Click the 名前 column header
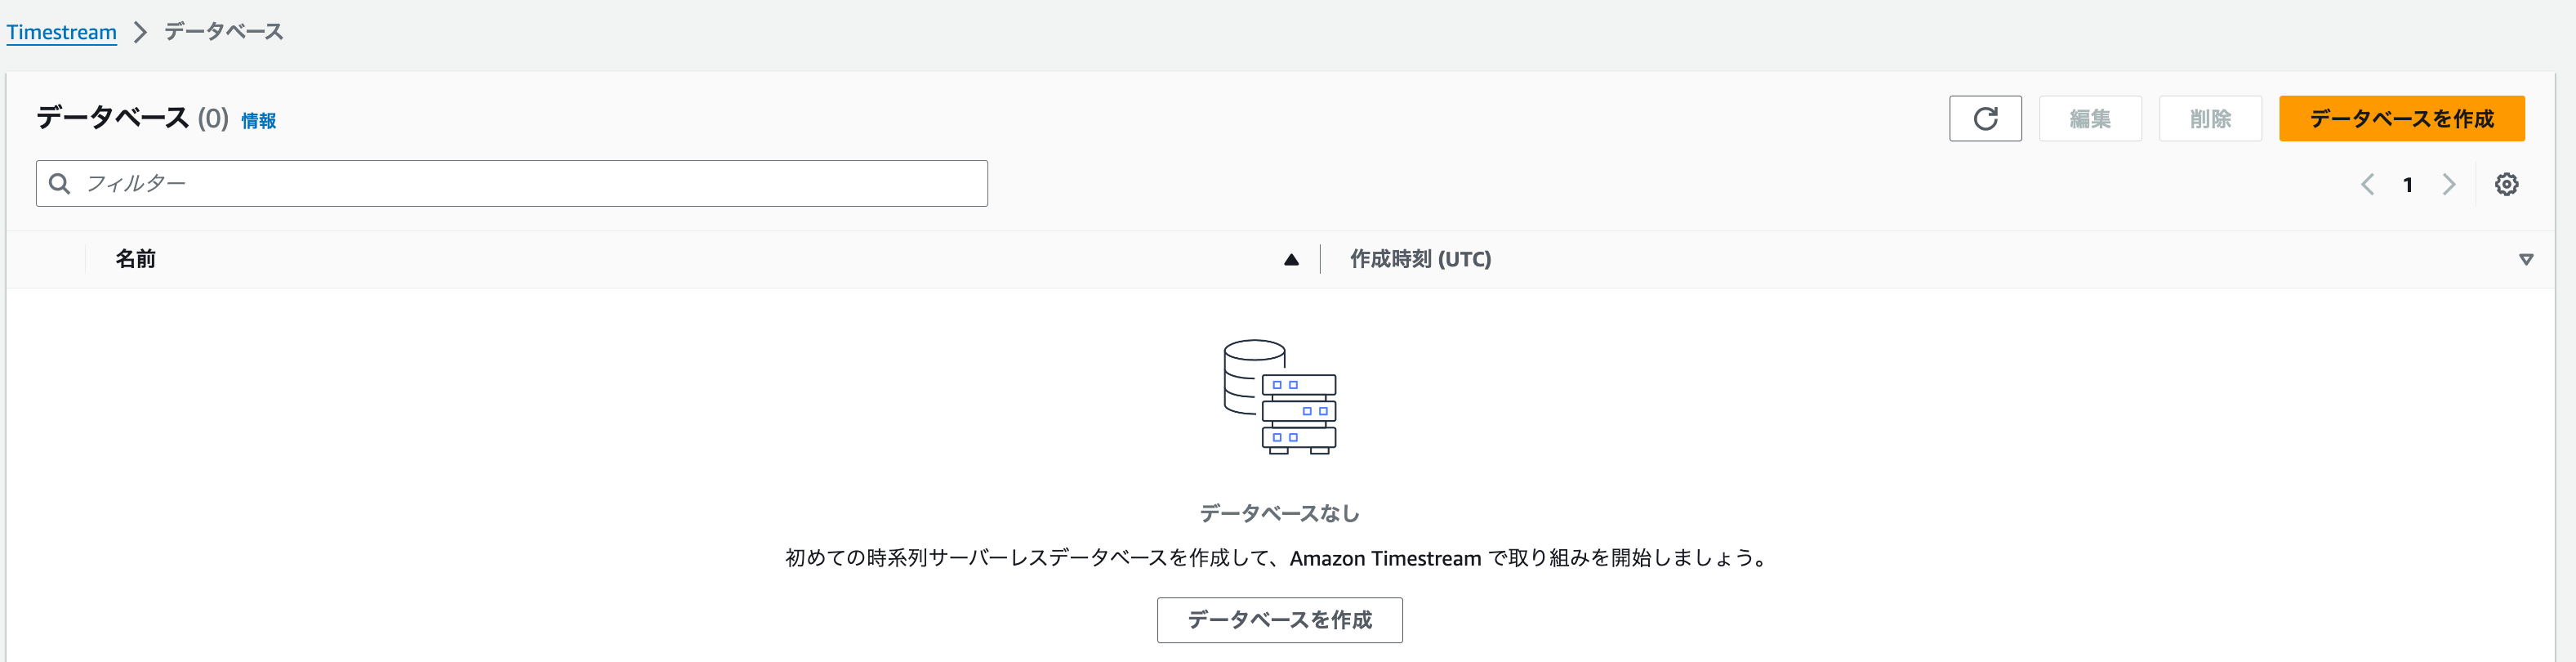 click(135, 260)
